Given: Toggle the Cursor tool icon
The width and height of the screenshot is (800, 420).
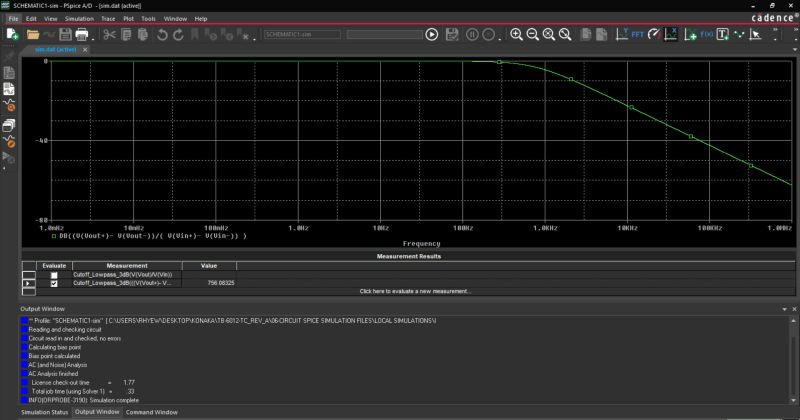Looking at the screenshot, I should point(756,35).
